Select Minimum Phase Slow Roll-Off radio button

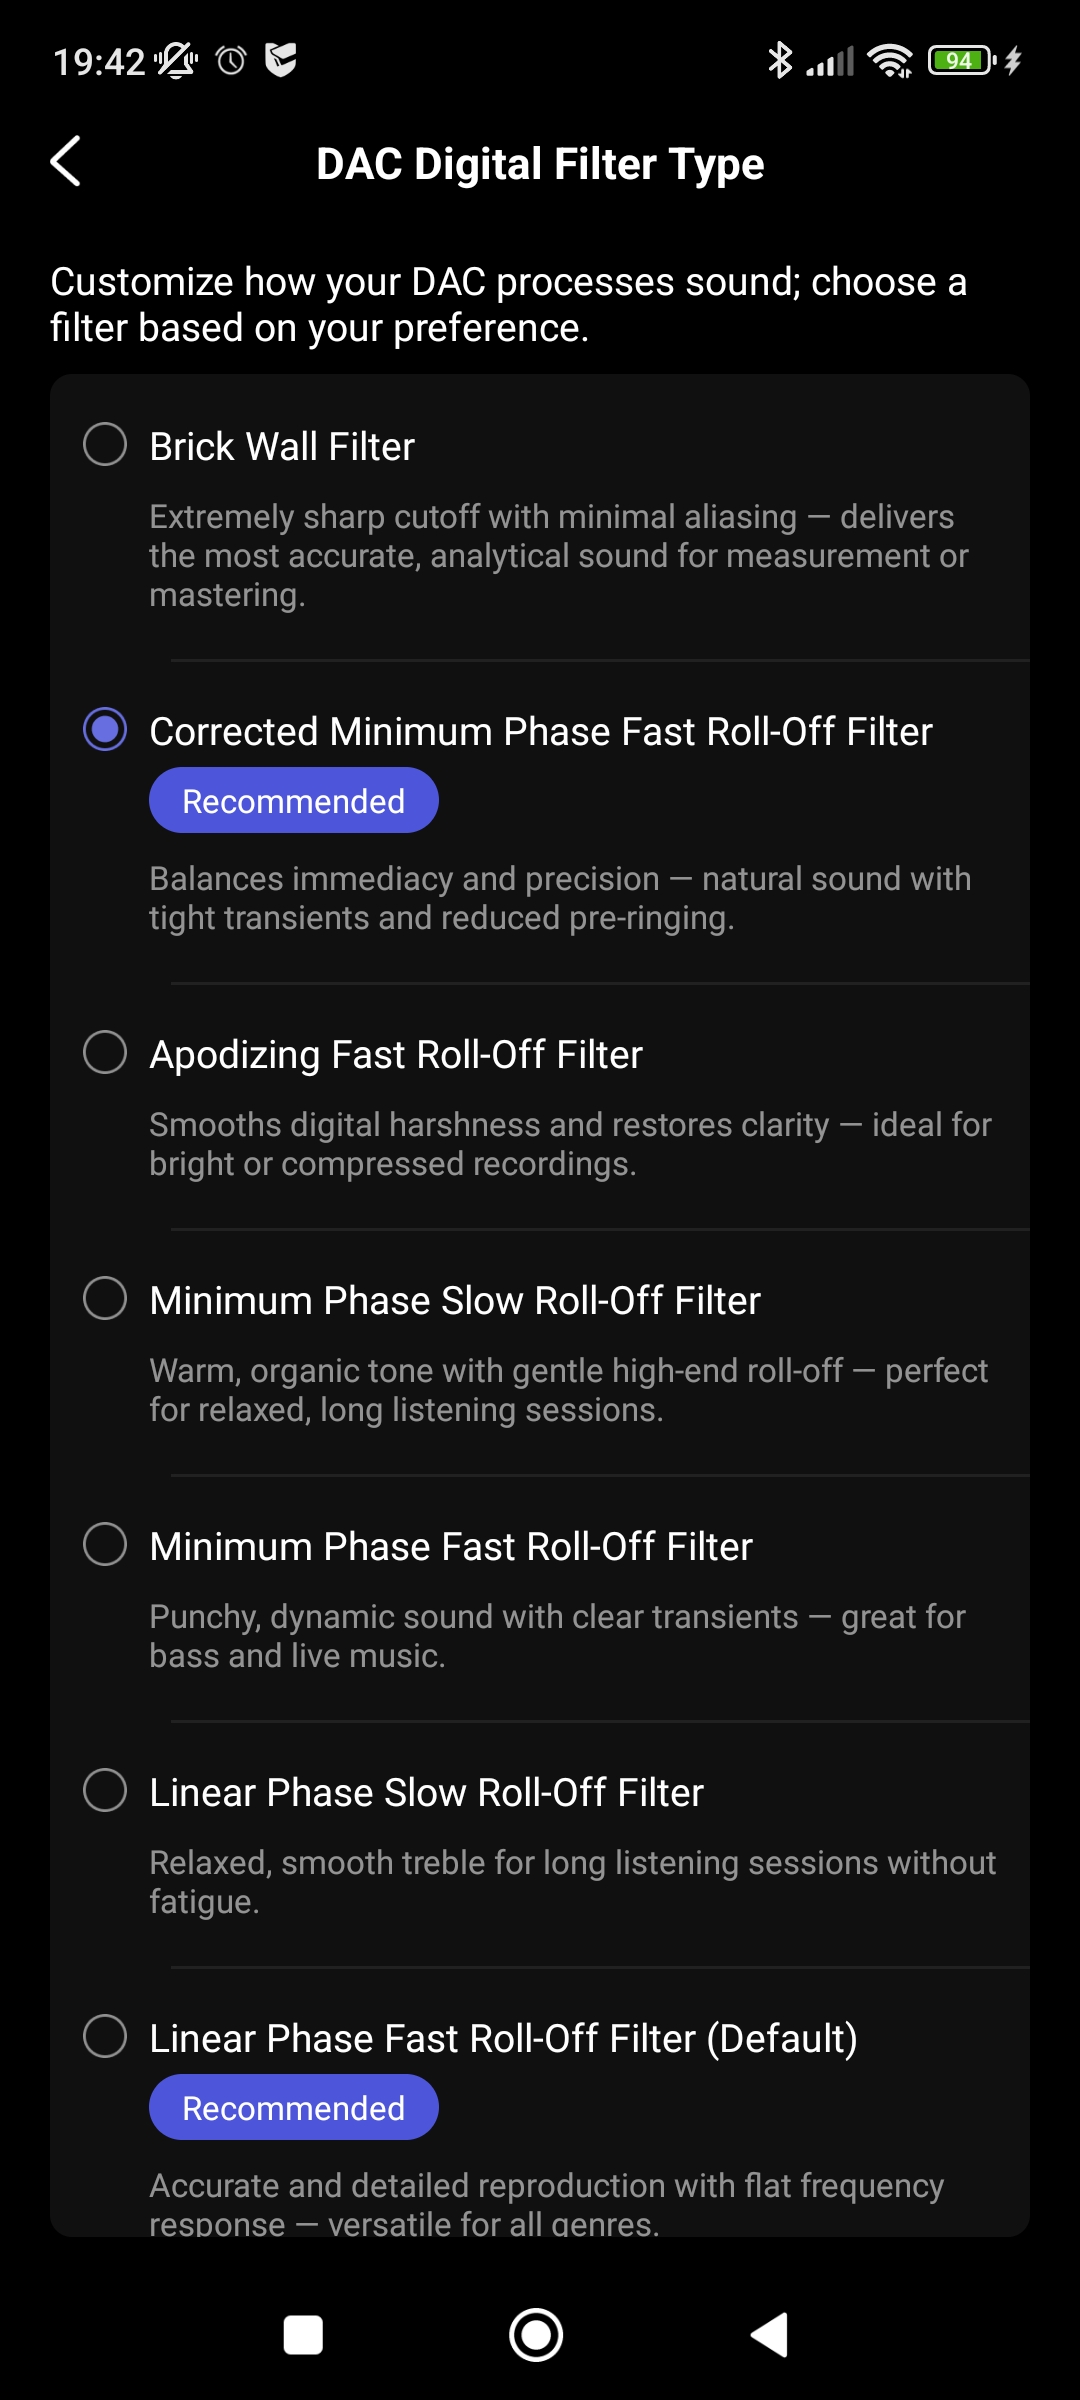105,1298
